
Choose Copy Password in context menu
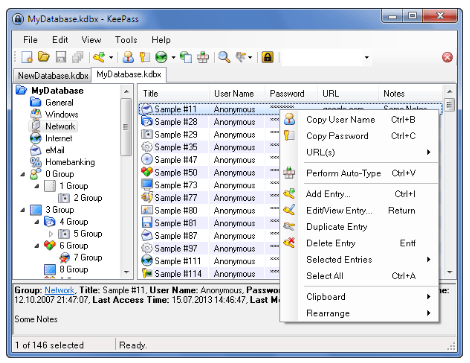coord(360,136)
